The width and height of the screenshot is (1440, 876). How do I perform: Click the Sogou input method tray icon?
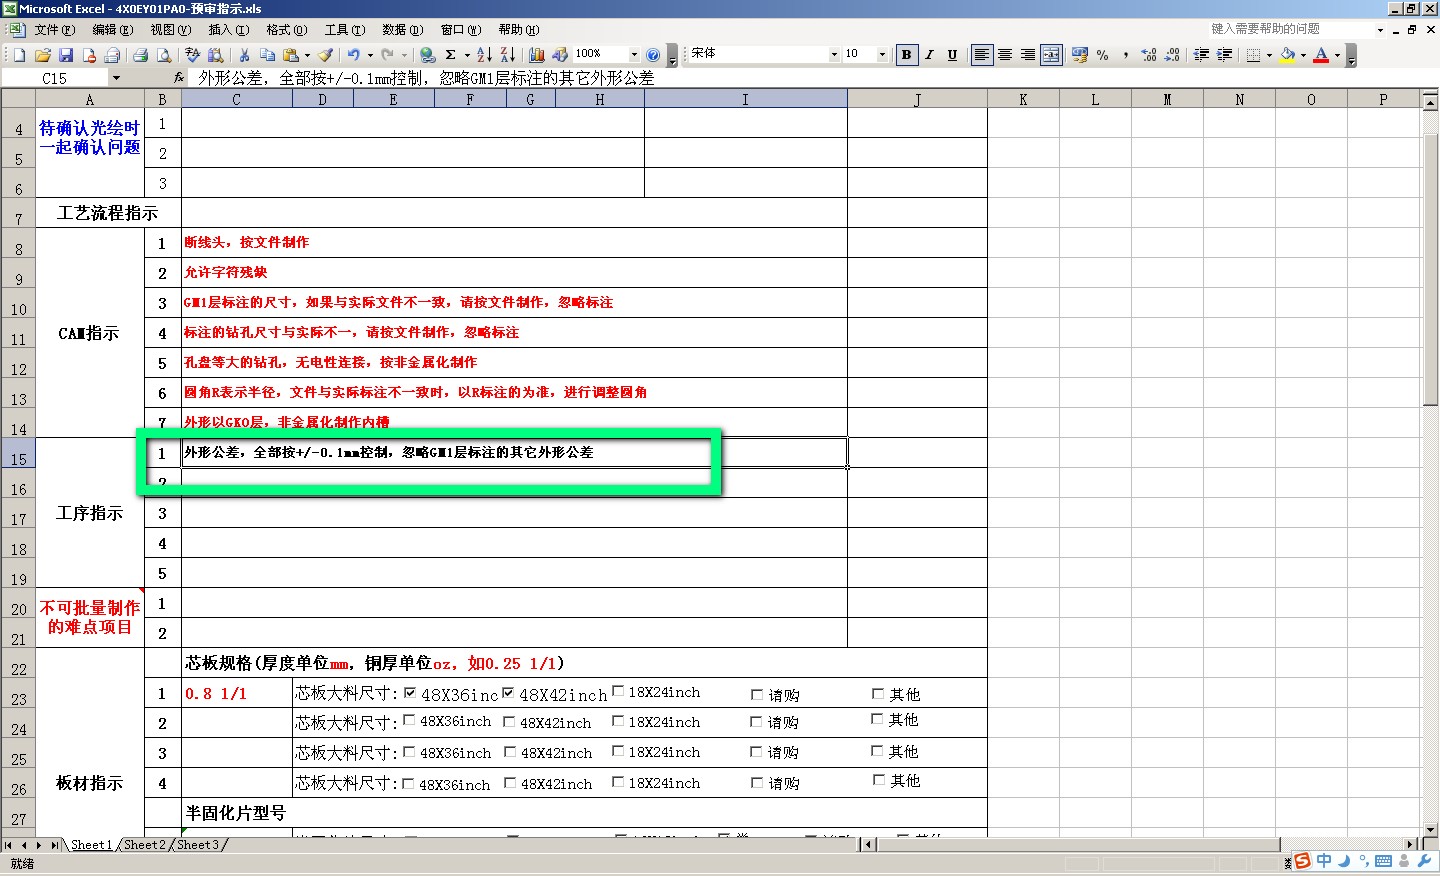pos(1302,861)
